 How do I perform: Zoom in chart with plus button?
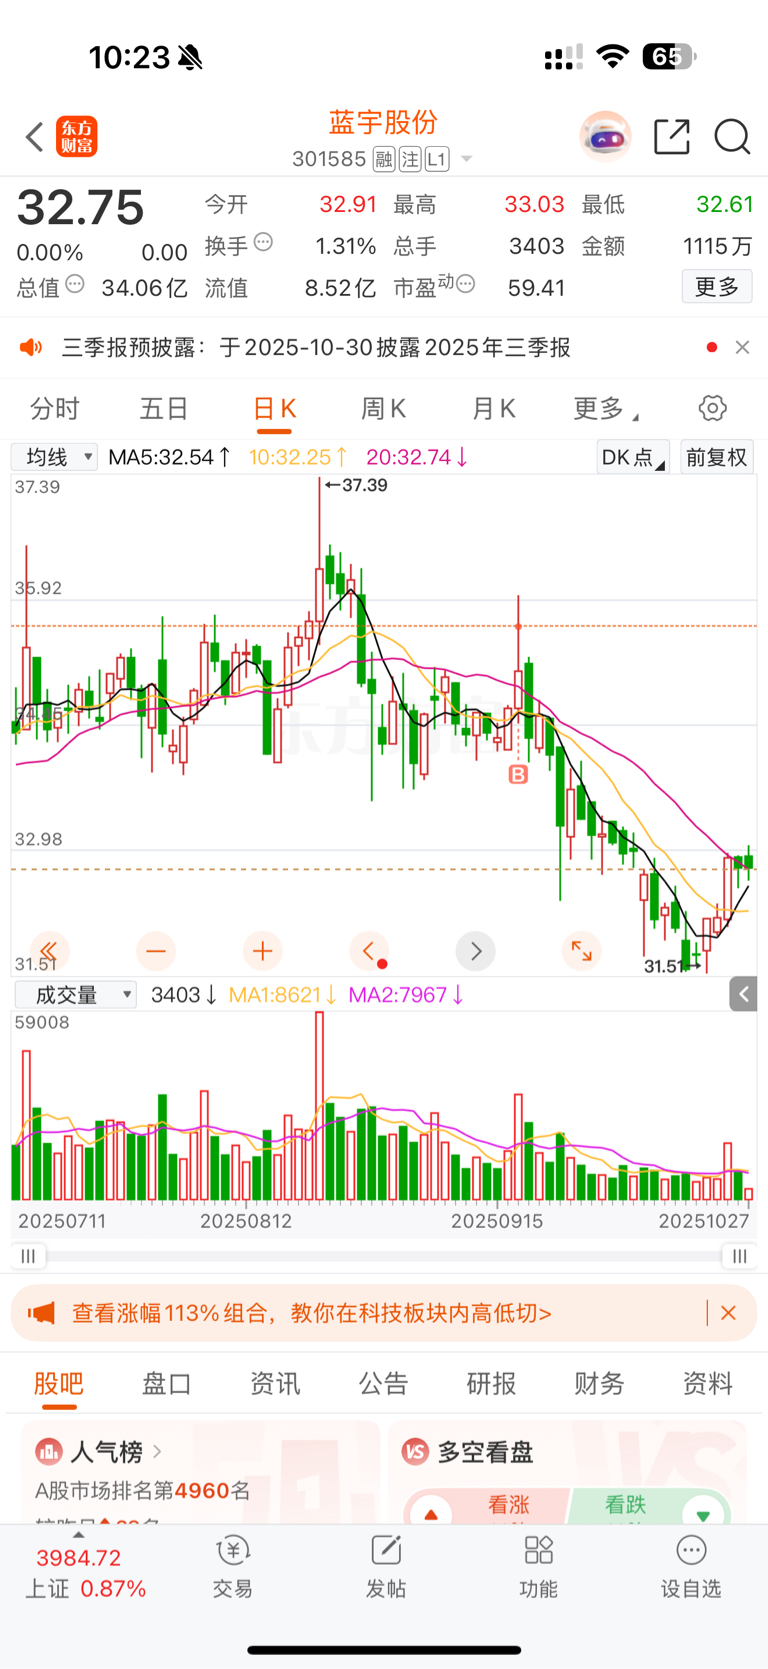[263, 950]
